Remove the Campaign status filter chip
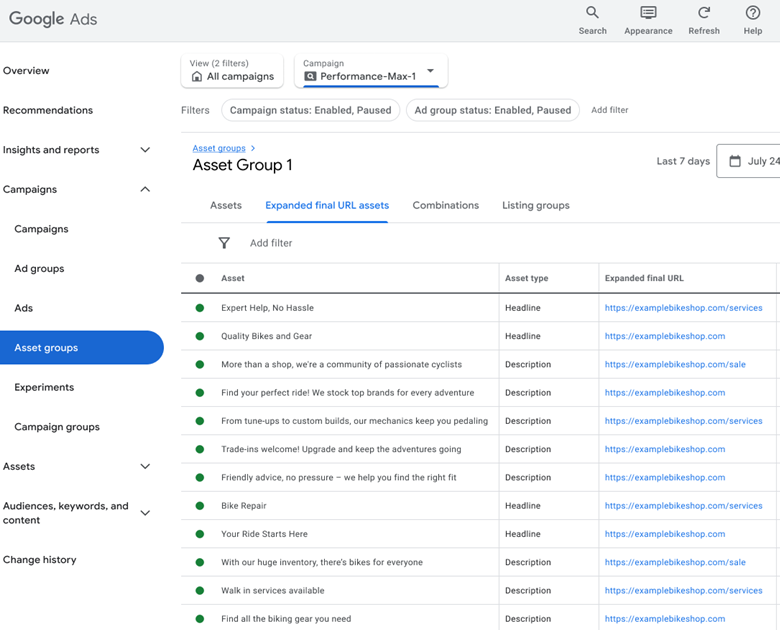 310,110
